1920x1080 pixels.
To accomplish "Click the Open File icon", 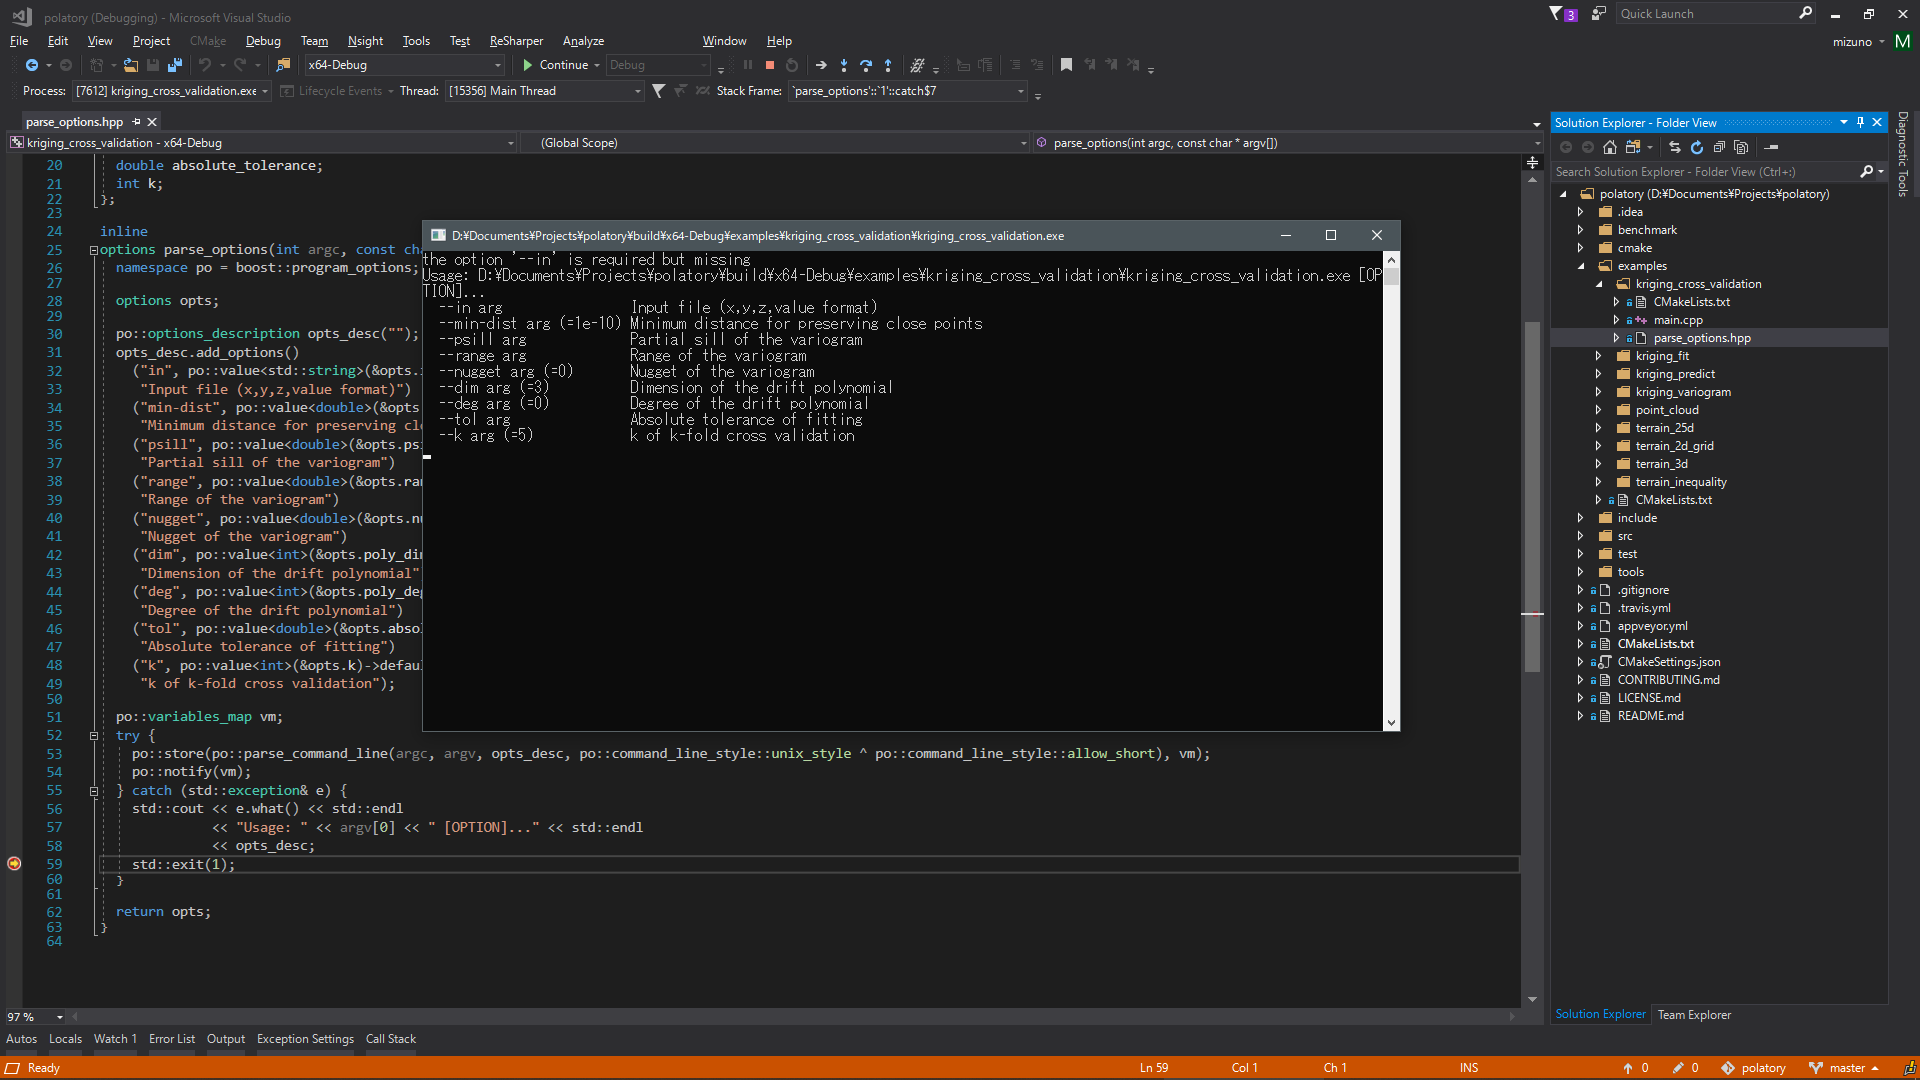I will [131, 65].
